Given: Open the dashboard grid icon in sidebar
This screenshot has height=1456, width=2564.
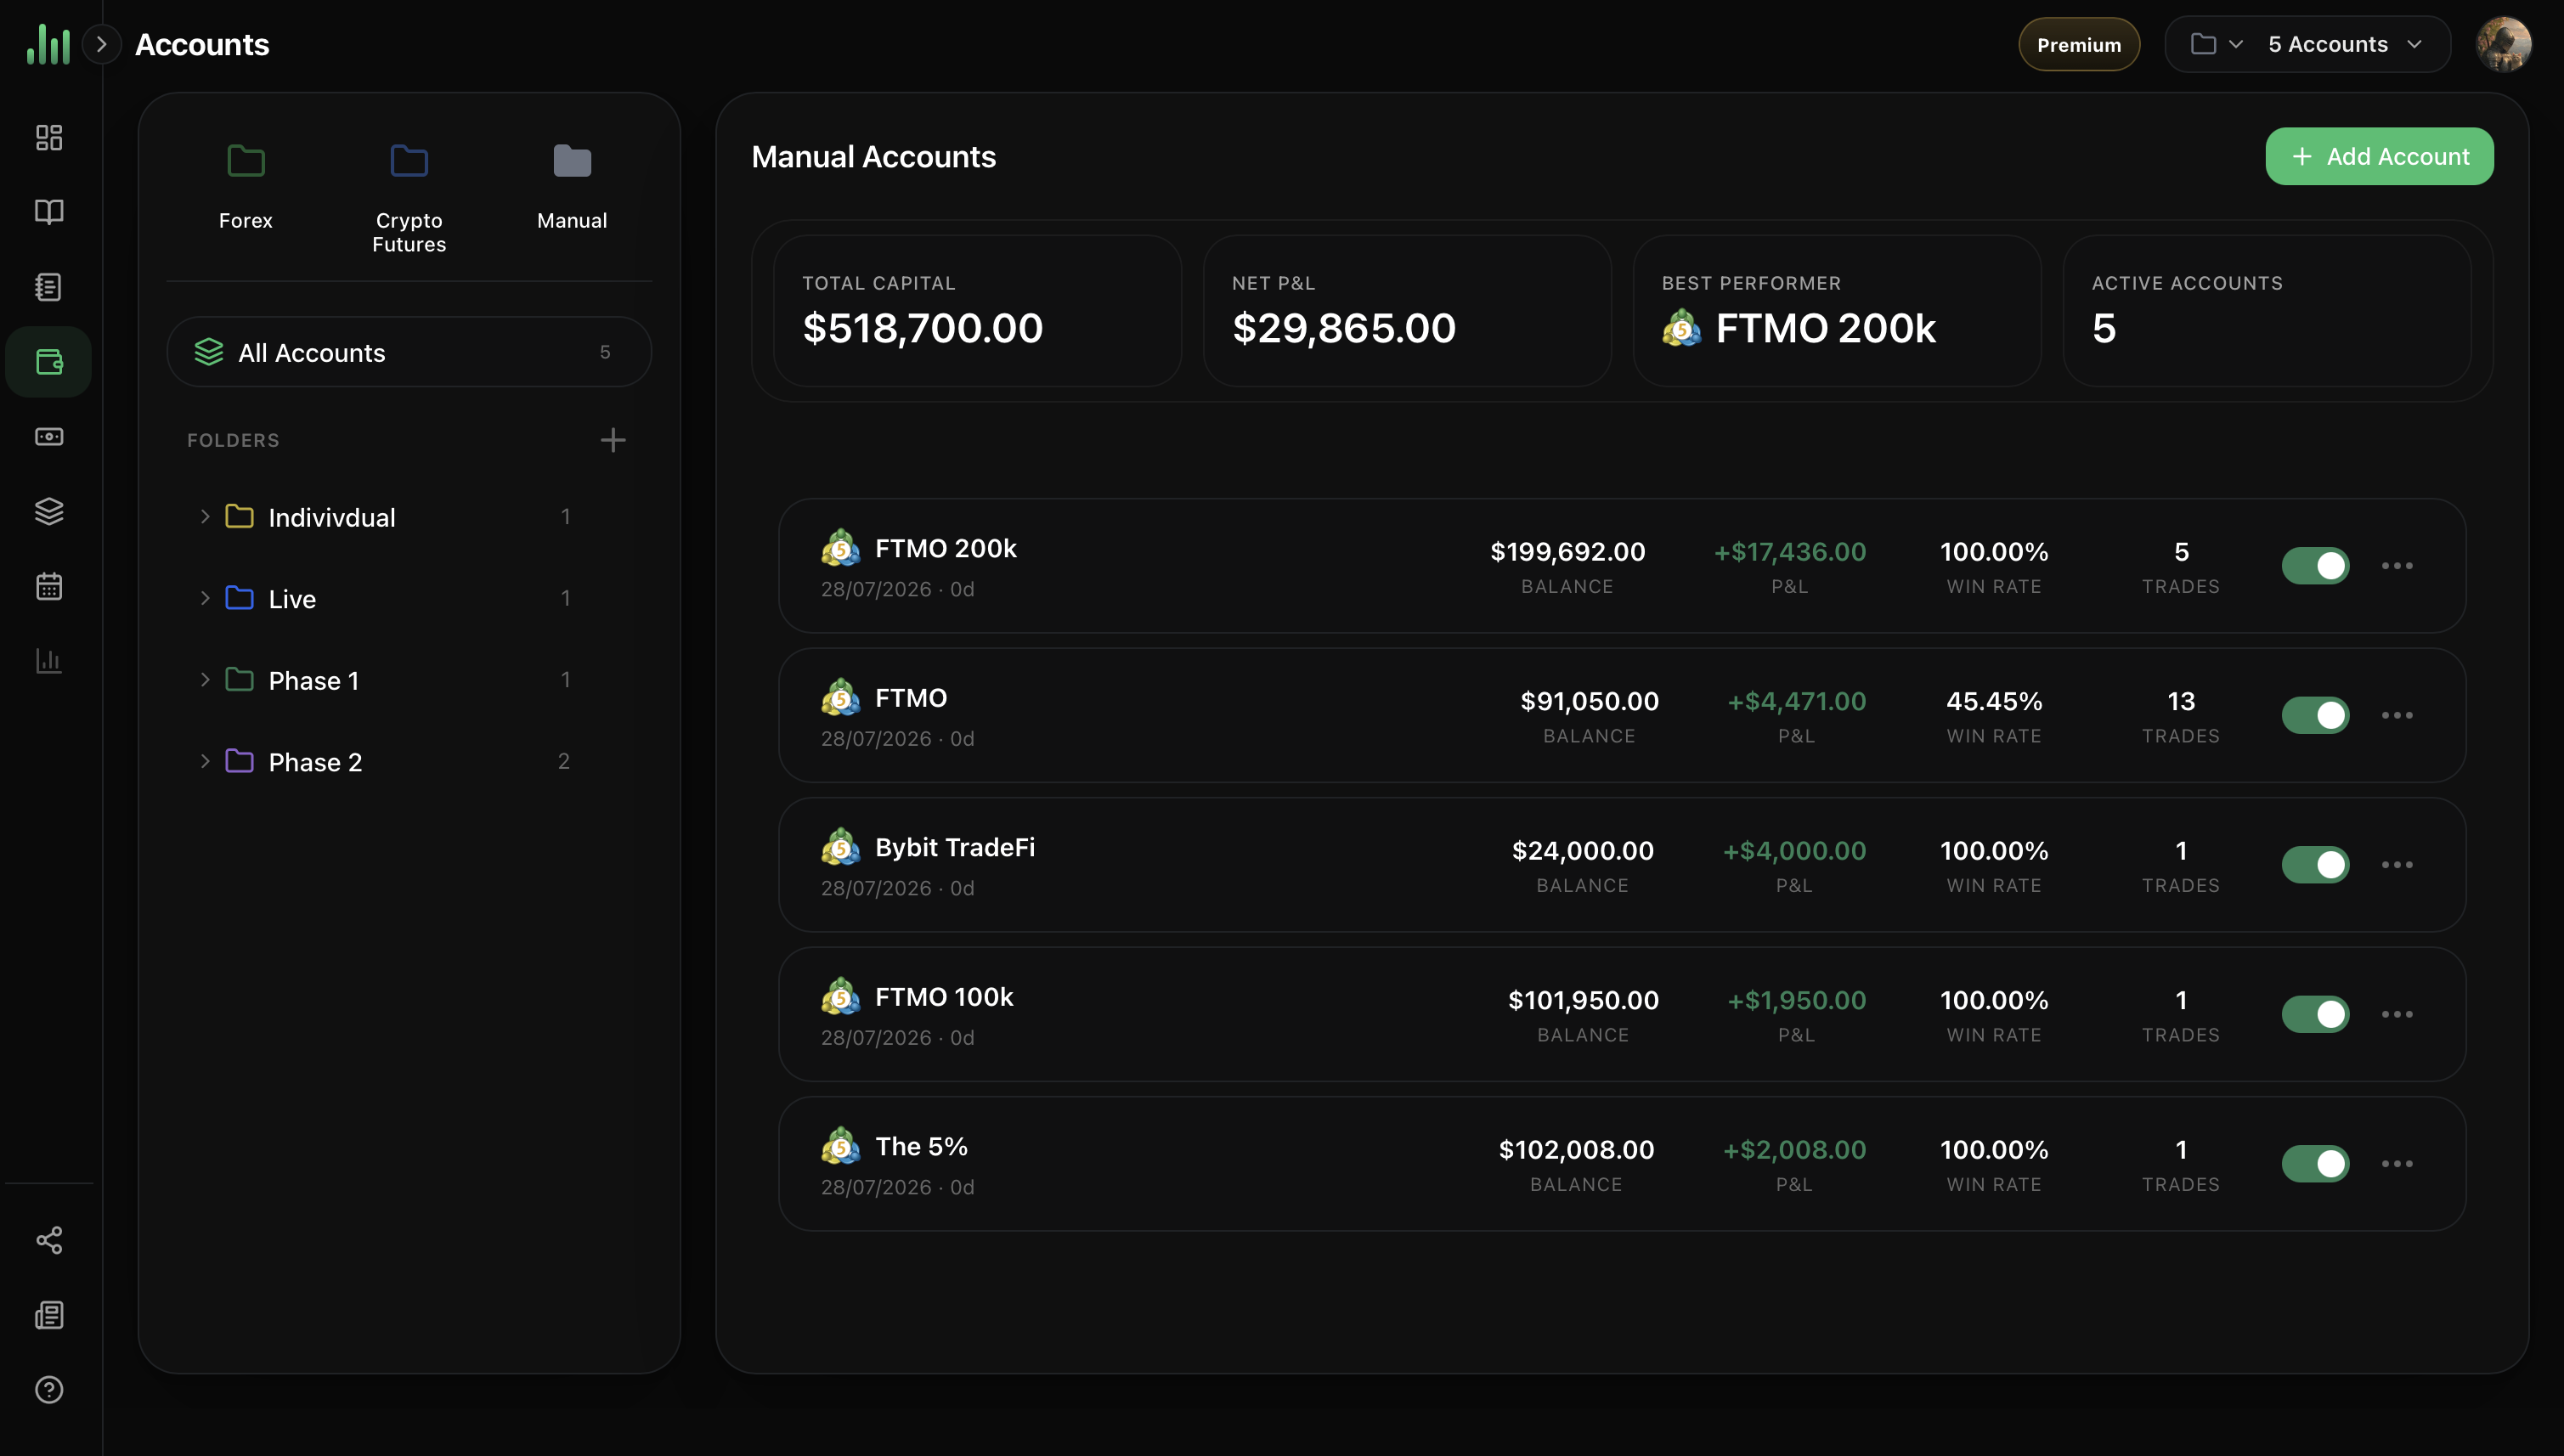Looking at the screenshot, I should tap(49, 137).
